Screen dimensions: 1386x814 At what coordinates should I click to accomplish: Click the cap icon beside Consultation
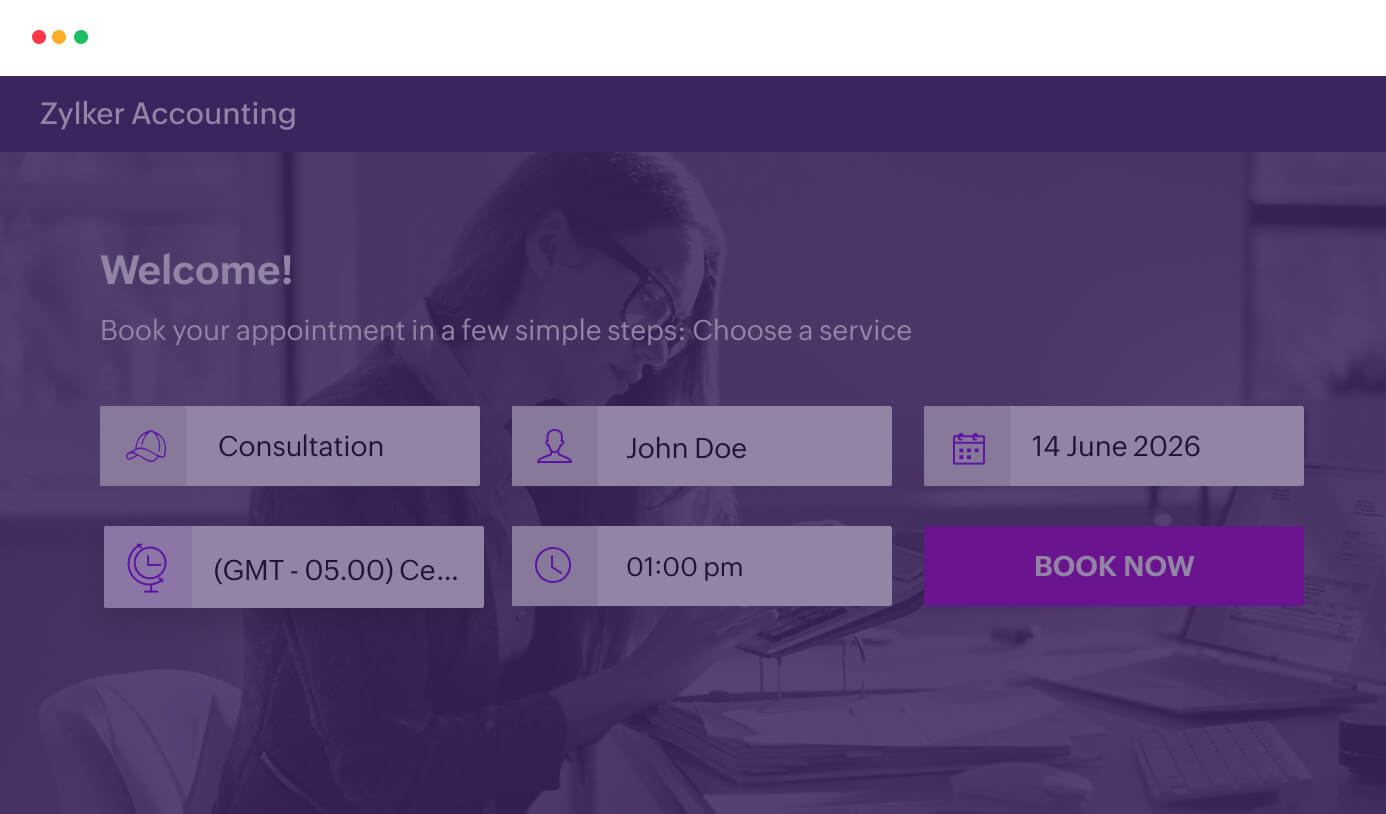[x=145, y=446]
